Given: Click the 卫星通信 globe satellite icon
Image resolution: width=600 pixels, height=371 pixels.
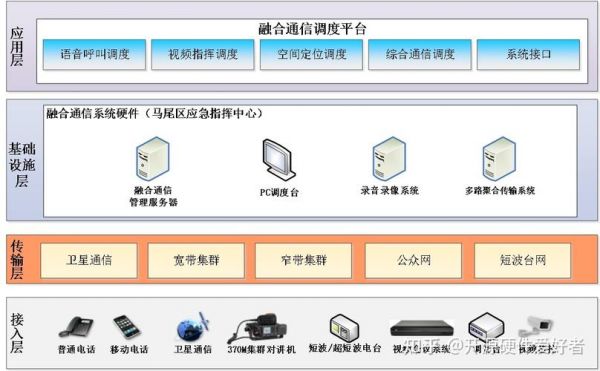Looking at the screenshot, I should tap(192, 327).
